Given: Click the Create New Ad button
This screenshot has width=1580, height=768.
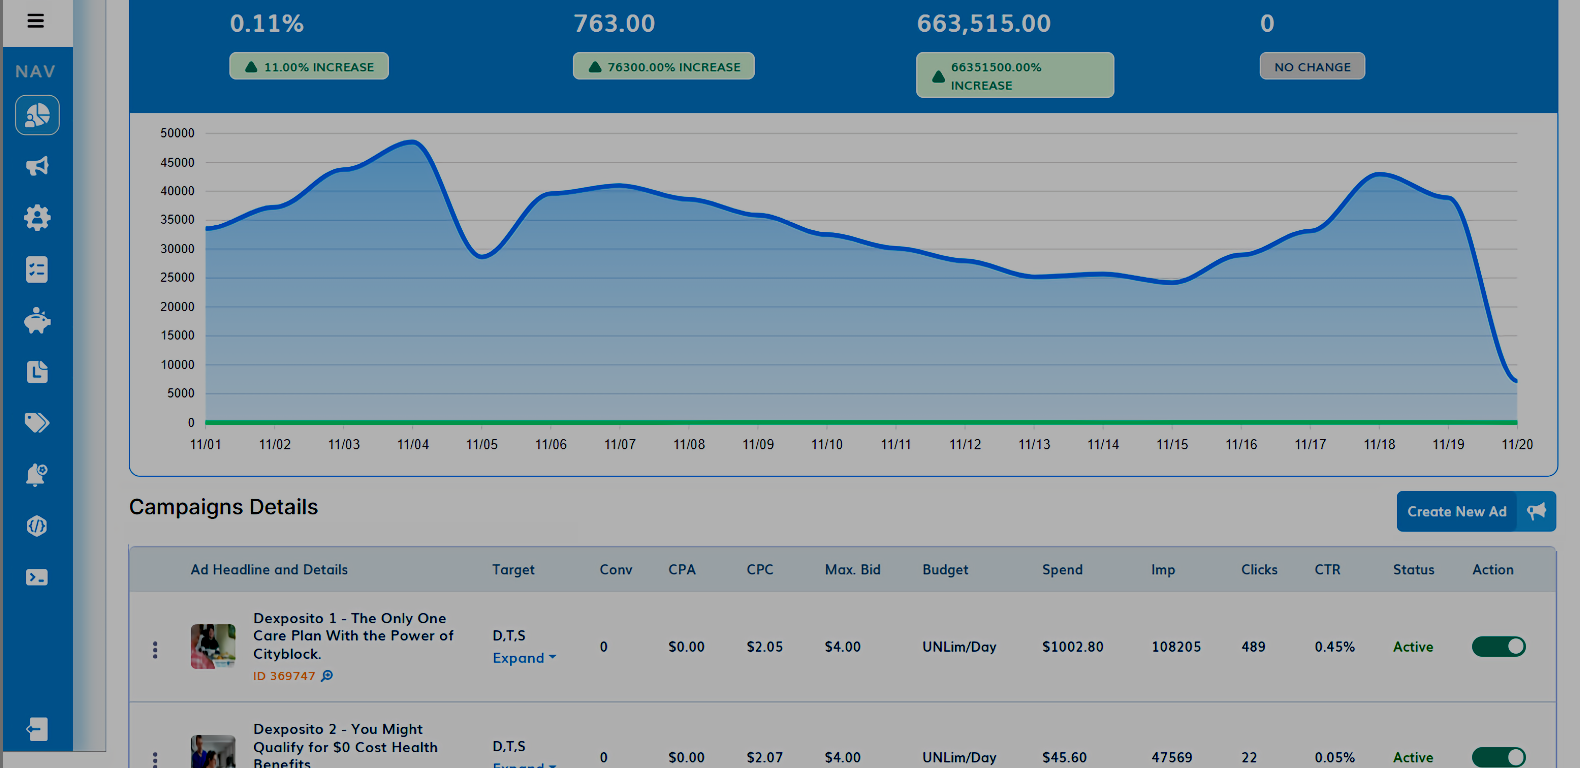Looking at the screenshot, I should (1475, 512).
